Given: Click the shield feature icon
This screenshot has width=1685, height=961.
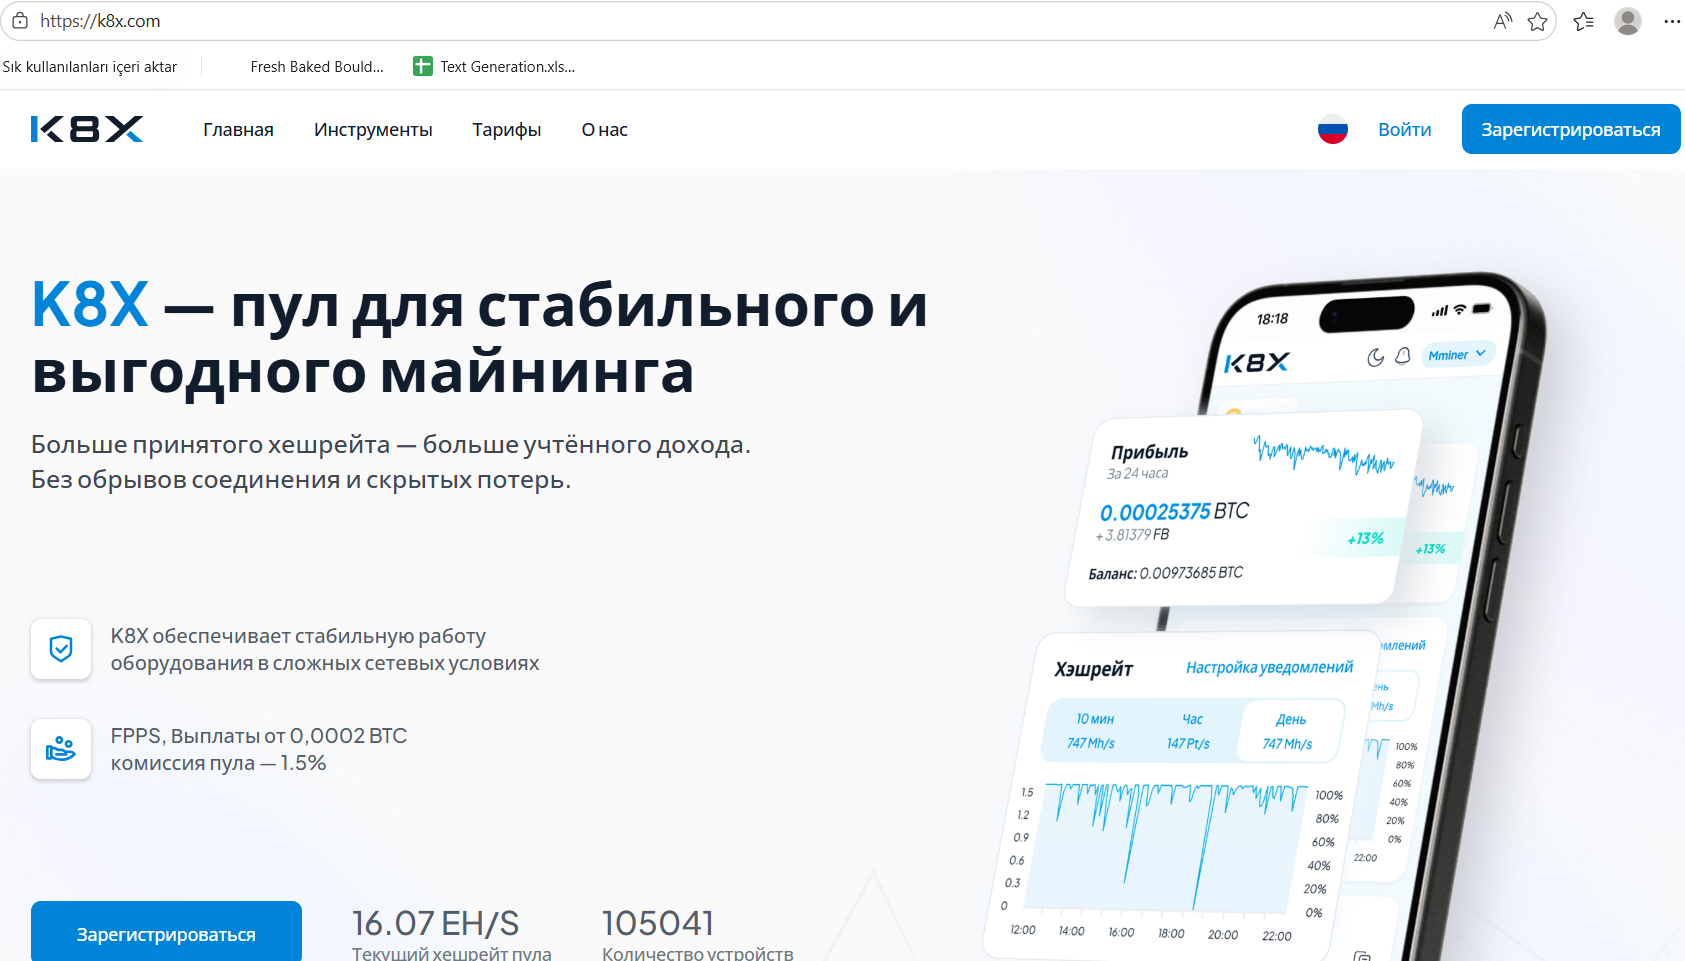Looking at the screenshot, I should pyautogui.click(x=61, y=649).
